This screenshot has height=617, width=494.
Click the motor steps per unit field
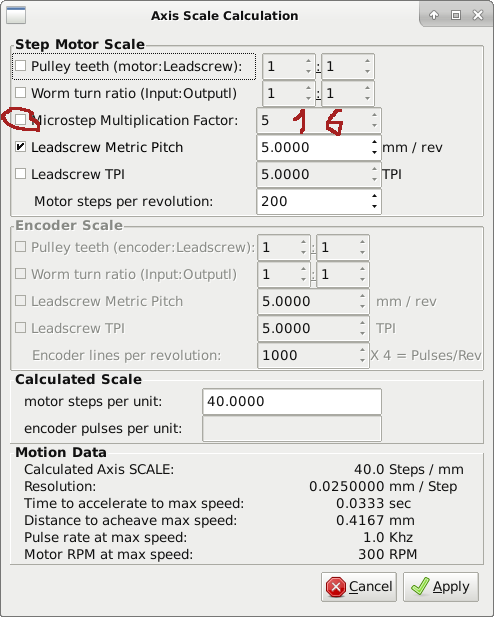pos(292,401)
